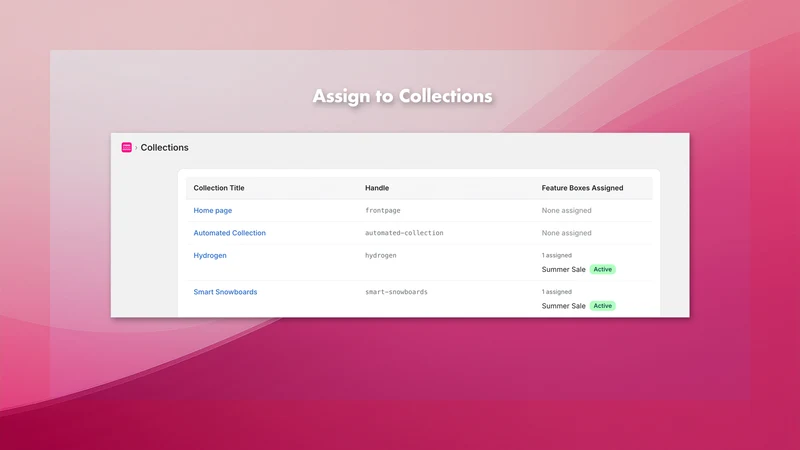
Task: Click Summer Sale in Smart Snowboards row
Action: pos(563,306)
